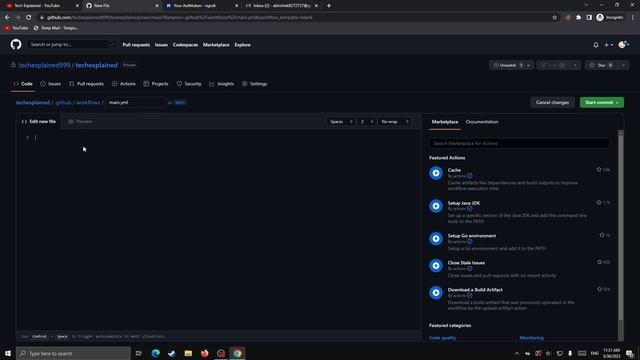Switch to the Preview tab
The width and height of the screenshot is (640, 360).
(80, 122)
